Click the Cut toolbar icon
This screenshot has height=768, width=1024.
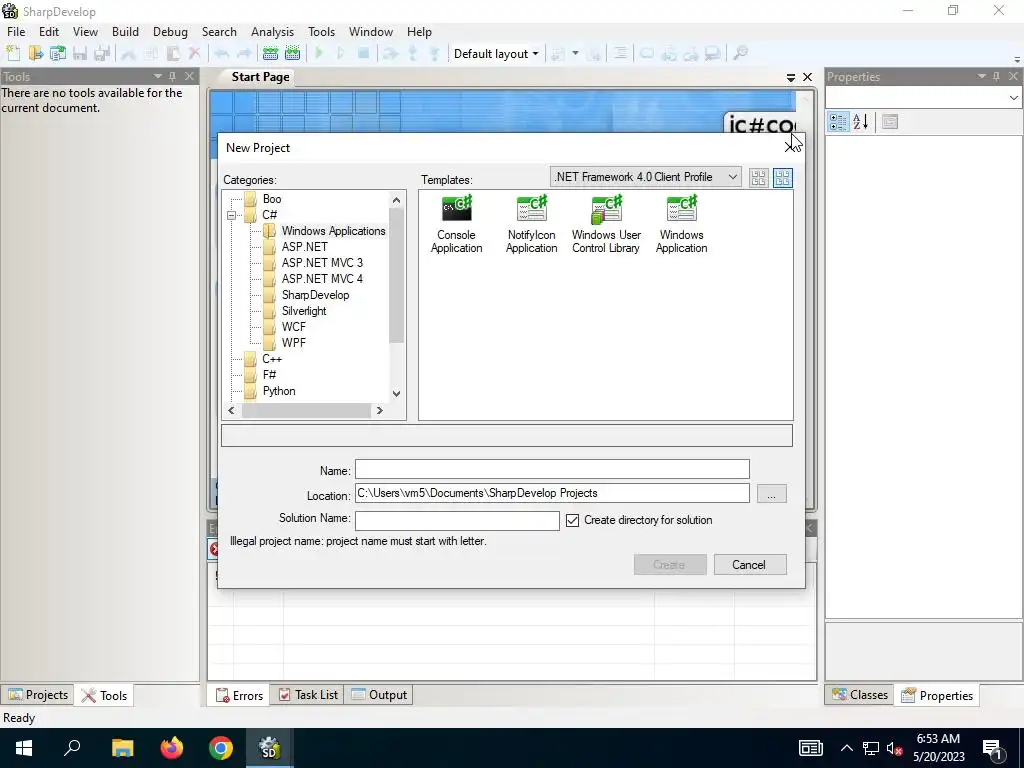pos(129,54)
